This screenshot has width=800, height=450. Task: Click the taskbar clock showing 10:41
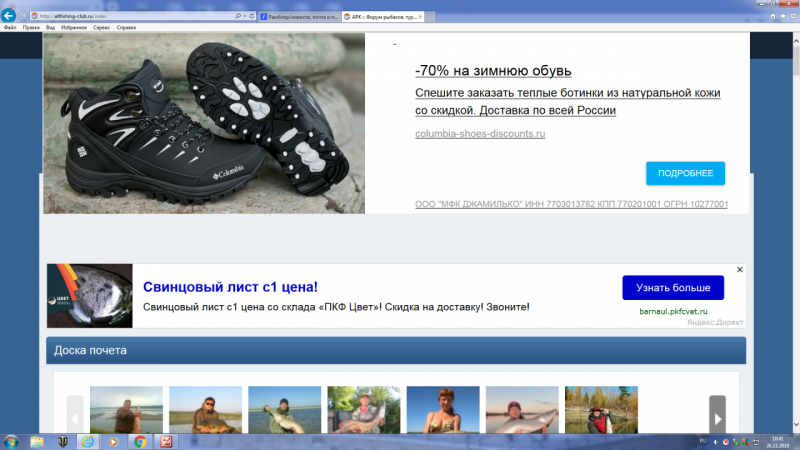point(778,442)
